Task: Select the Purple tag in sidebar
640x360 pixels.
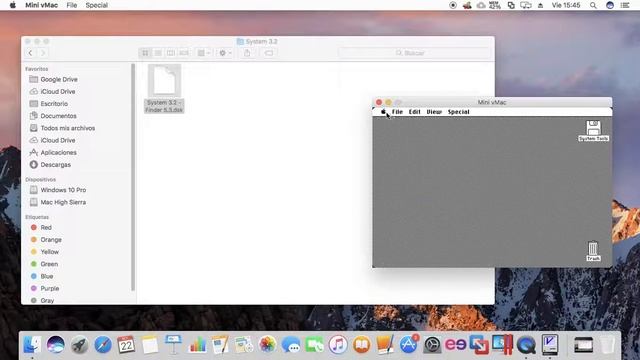Action: (x=45, y=289)
